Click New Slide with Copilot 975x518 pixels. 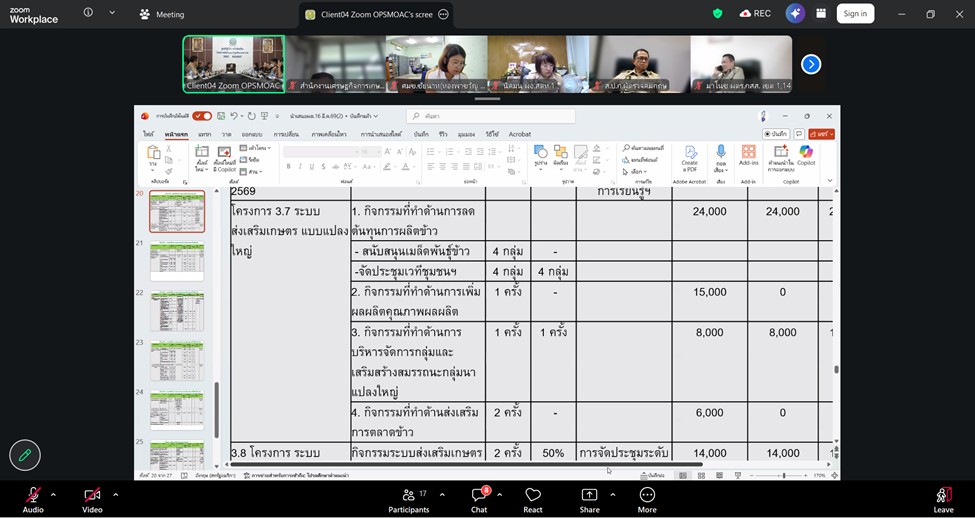point(224,151)
